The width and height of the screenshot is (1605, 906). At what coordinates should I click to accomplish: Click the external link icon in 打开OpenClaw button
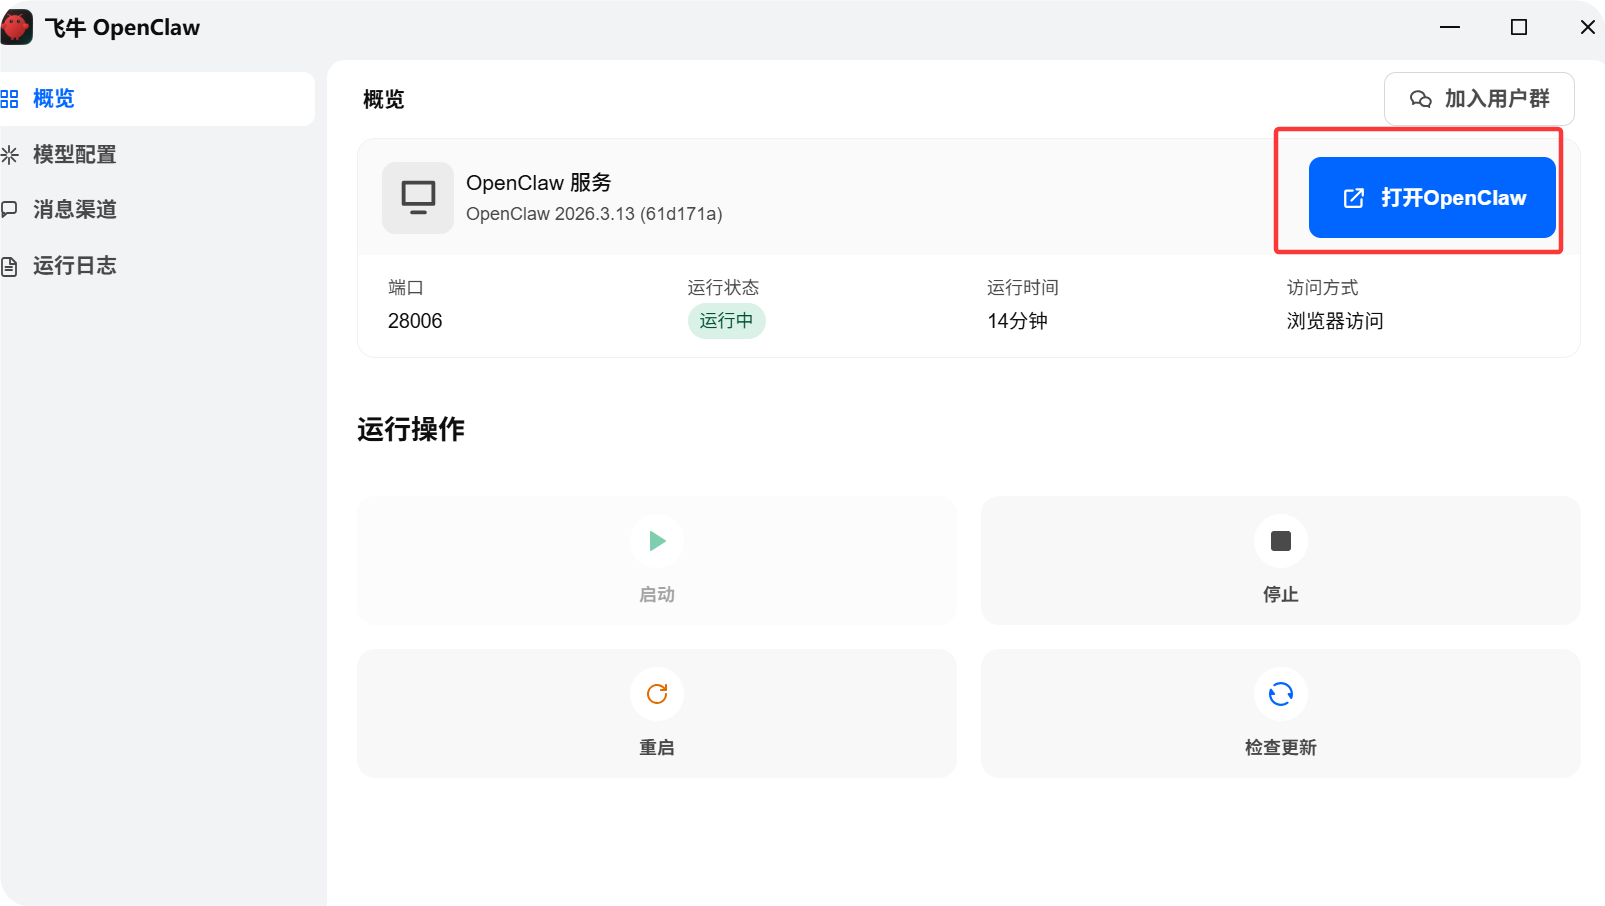pyautogui.click(x=1354, y=197)
